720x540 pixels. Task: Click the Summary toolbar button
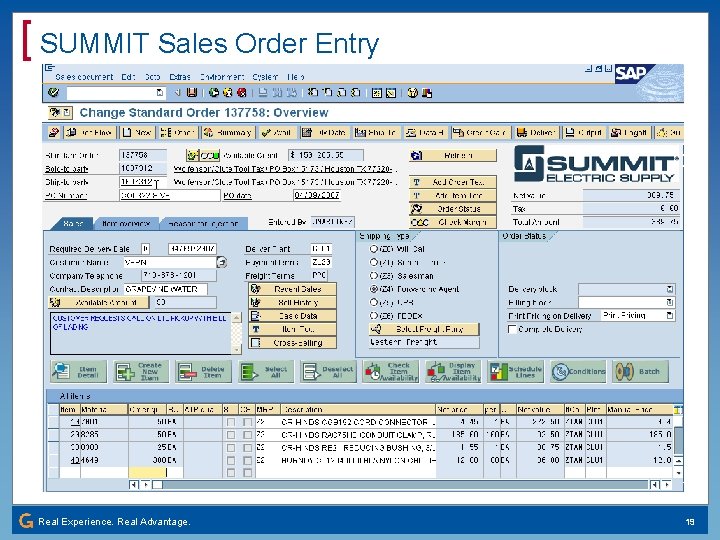click(228, 133)
